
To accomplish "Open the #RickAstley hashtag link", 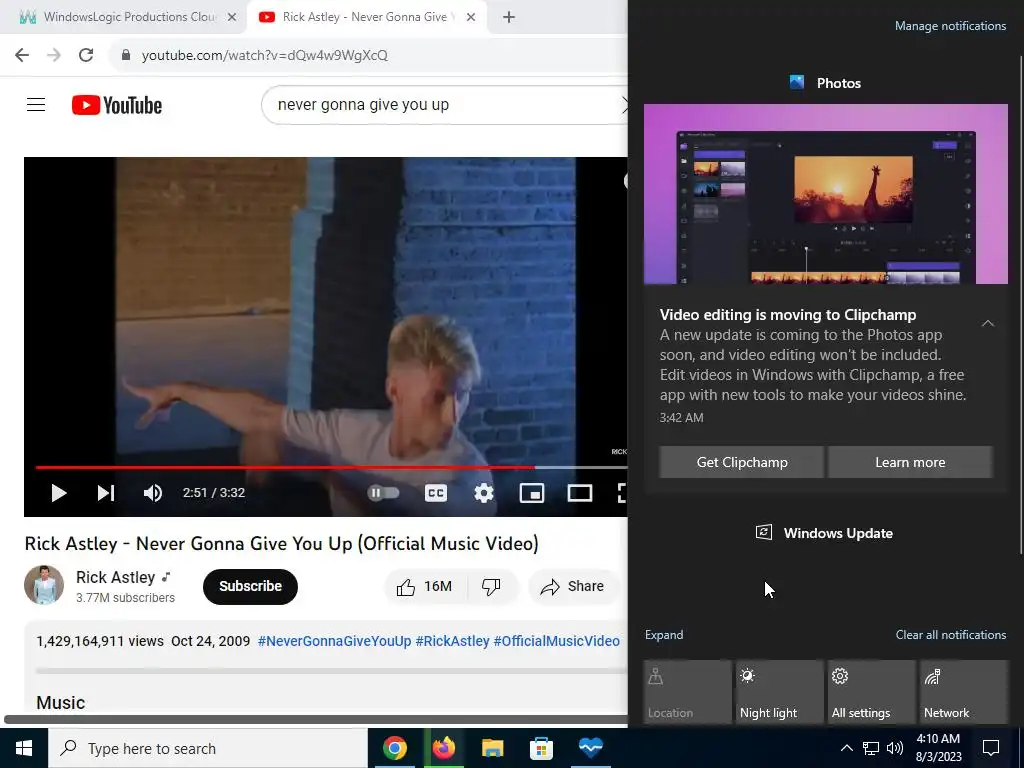I will (453, 641).
